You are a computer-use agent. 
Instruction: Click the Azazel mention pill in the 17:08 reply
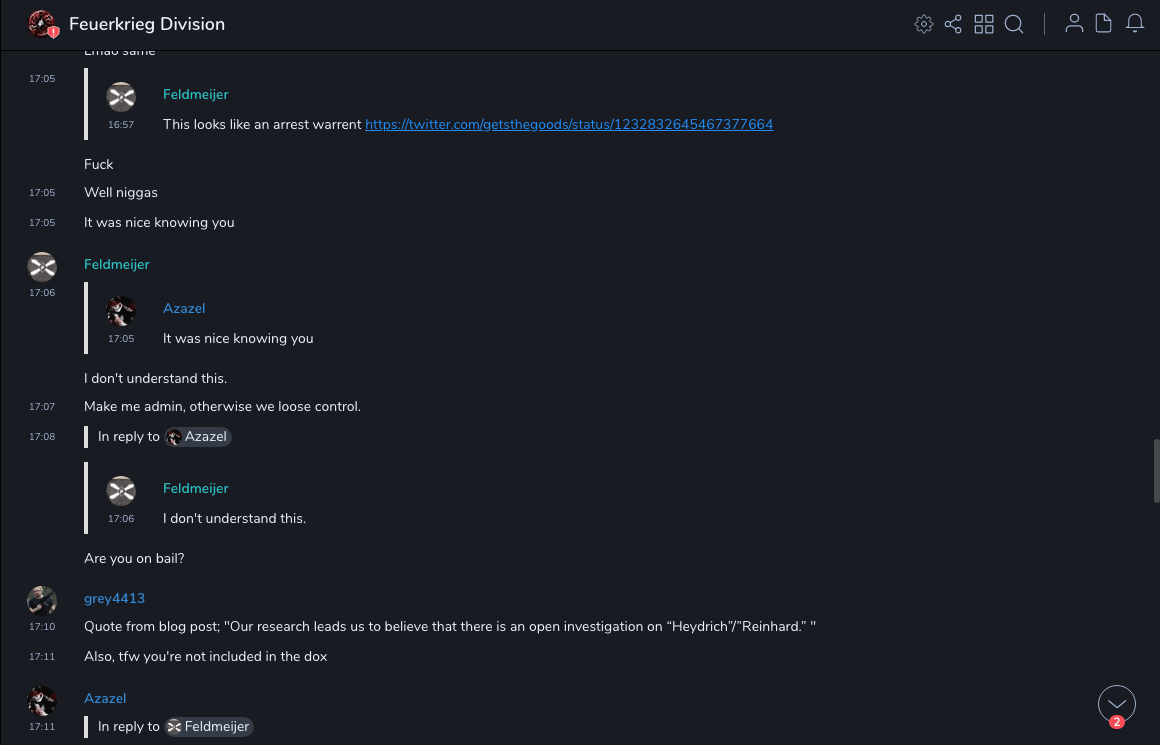click(198, 437)
